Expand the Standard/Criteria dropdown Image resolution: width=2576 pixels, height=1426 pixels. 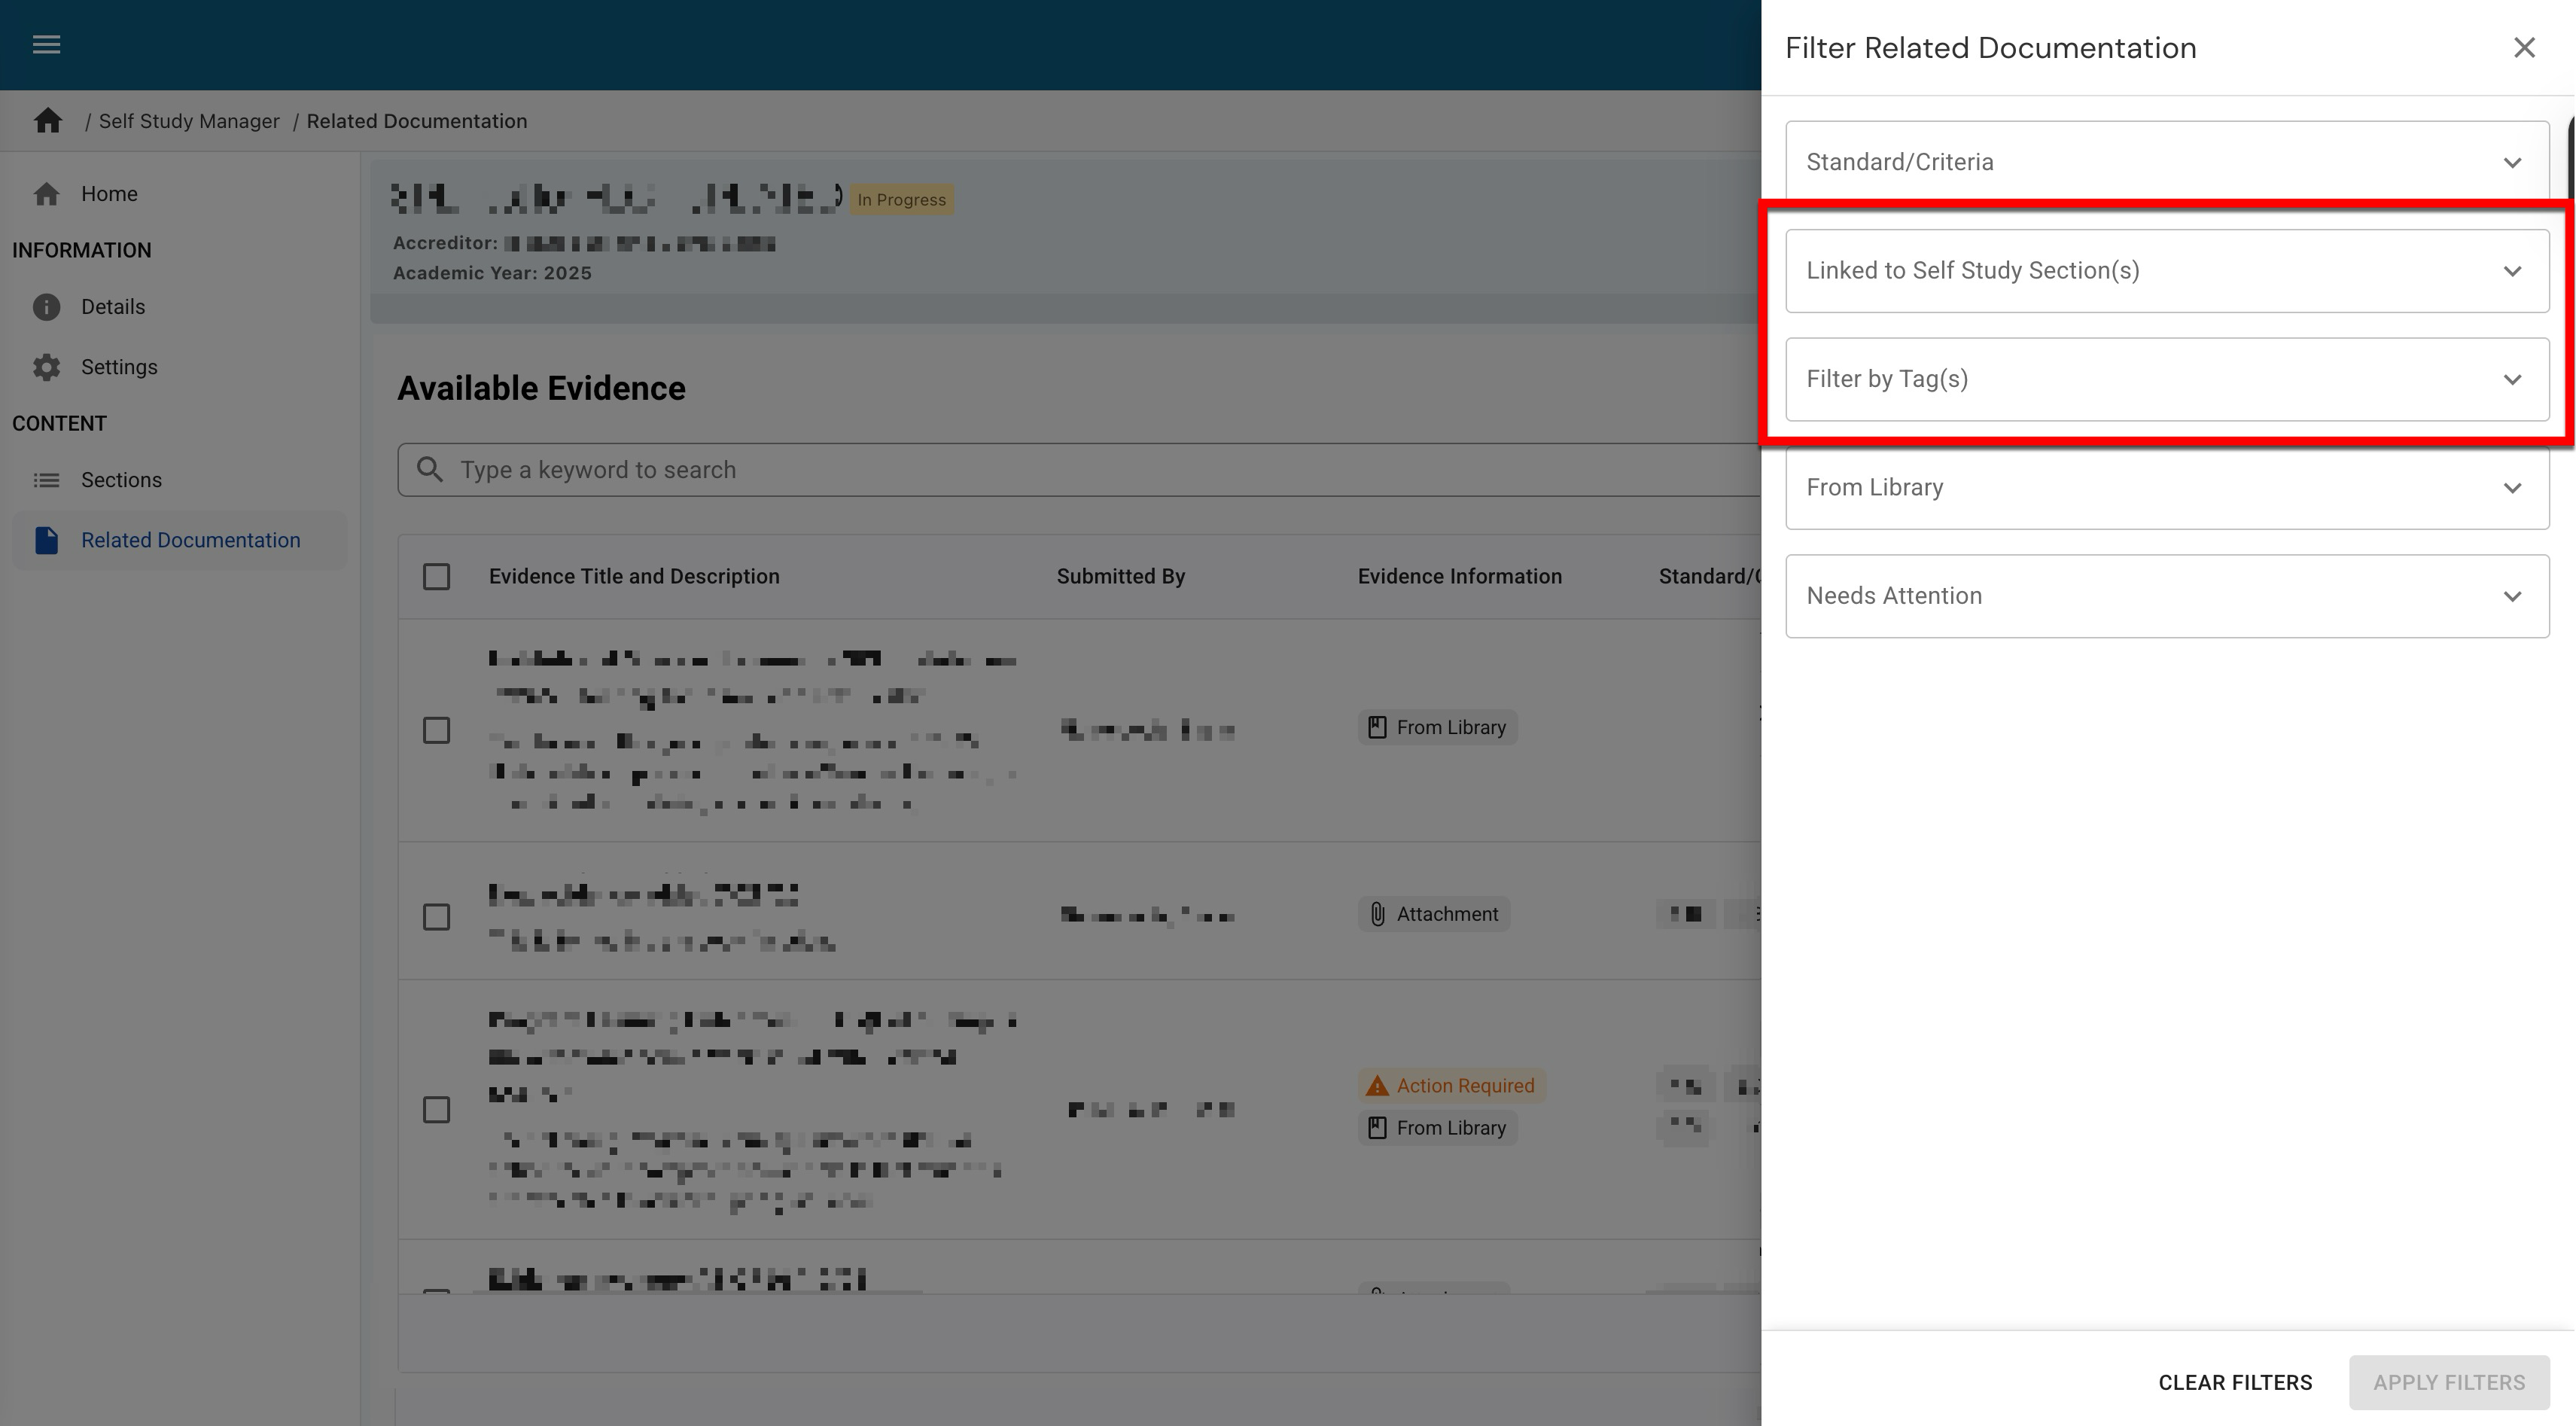(2166, 162)
